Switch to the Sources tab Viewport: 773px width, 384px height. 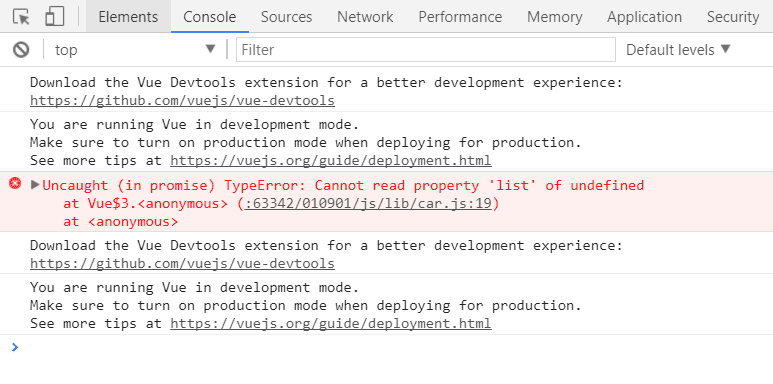tap(286, 17)
